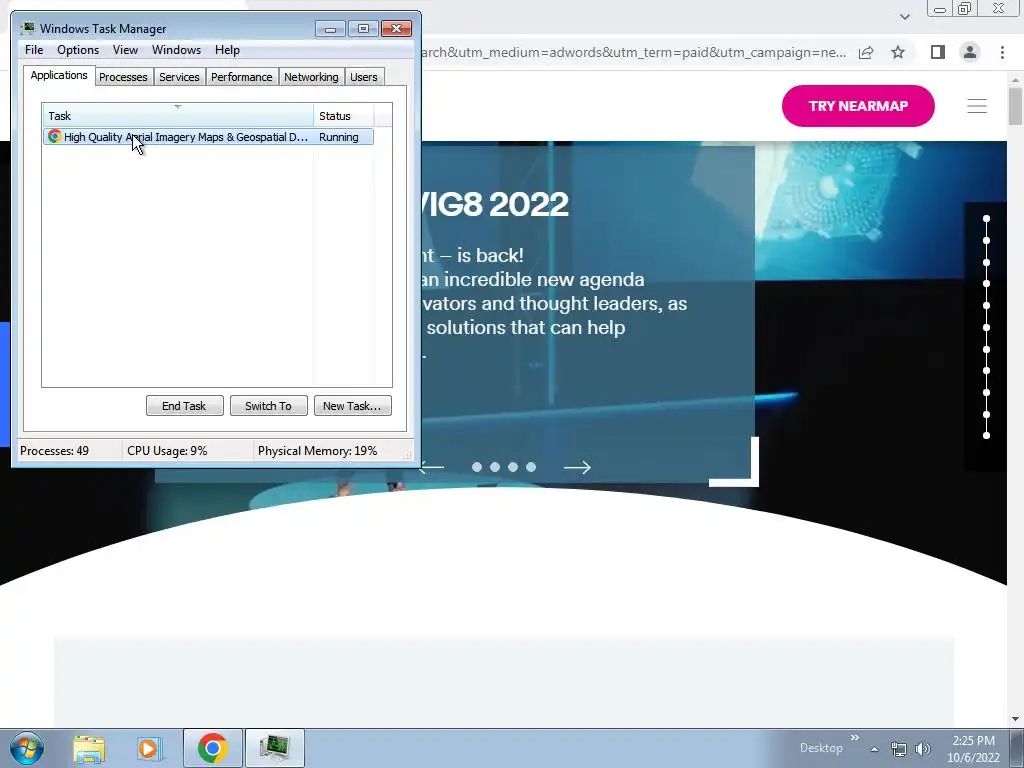Open the Windows Start button

click(27, 748)
